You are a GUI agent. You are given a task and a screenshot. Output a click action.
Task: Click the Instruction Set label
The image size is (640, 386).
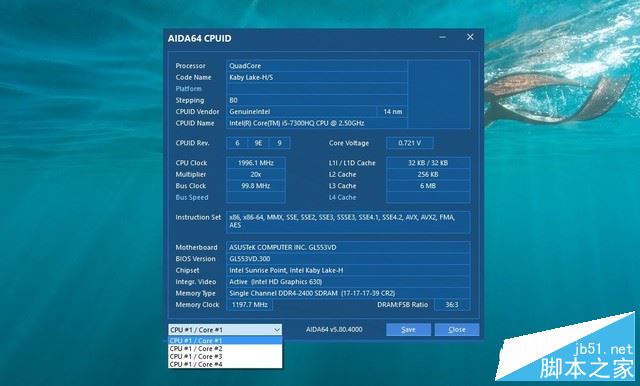(x=198, y=217)
